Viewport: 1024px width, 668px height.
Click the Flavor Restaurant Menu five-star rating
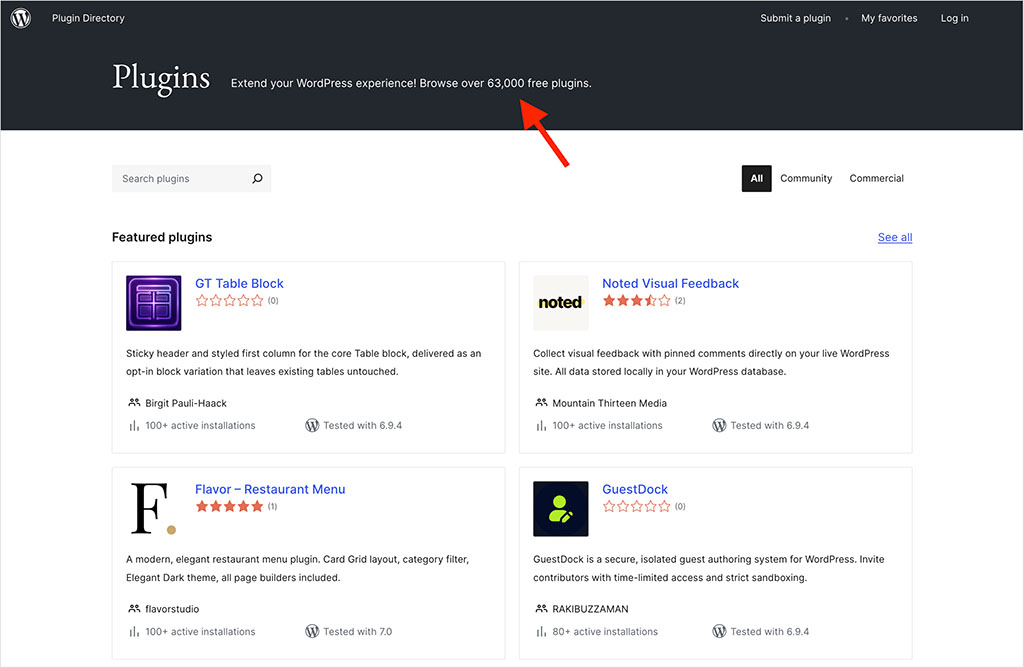229,506
